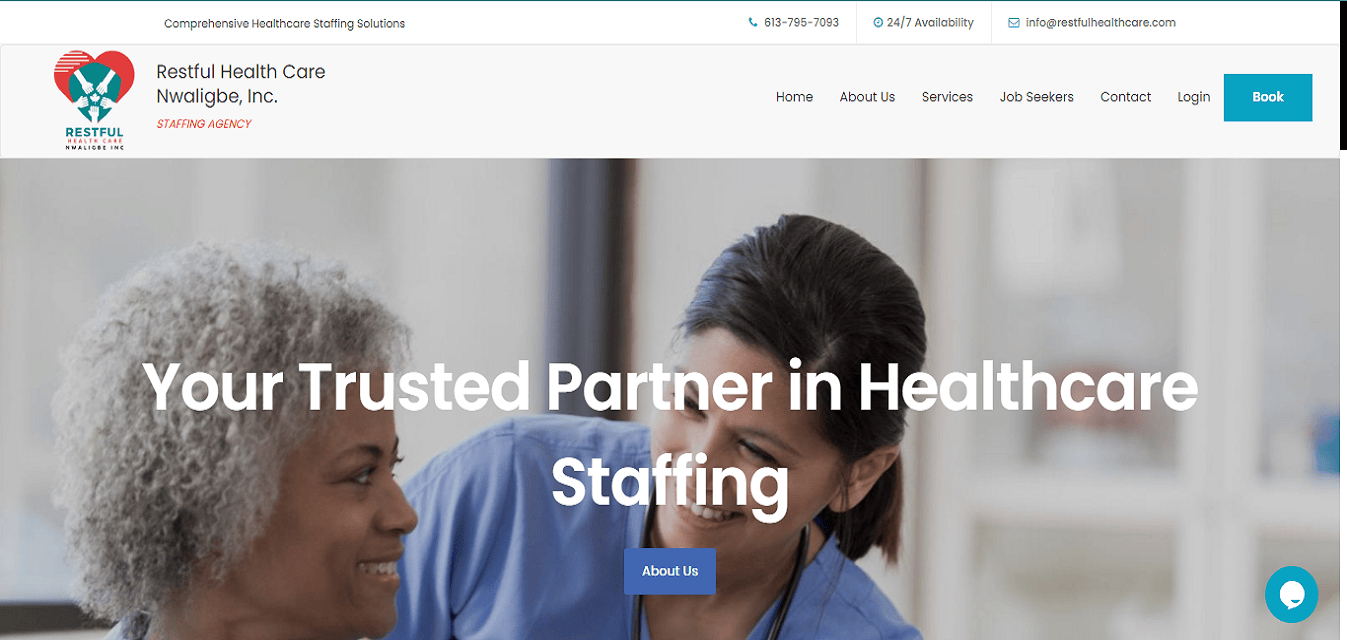The image size is (1347, 640).
Task: Select Job Seekers in the navigation
Action: coord(1036,97)
